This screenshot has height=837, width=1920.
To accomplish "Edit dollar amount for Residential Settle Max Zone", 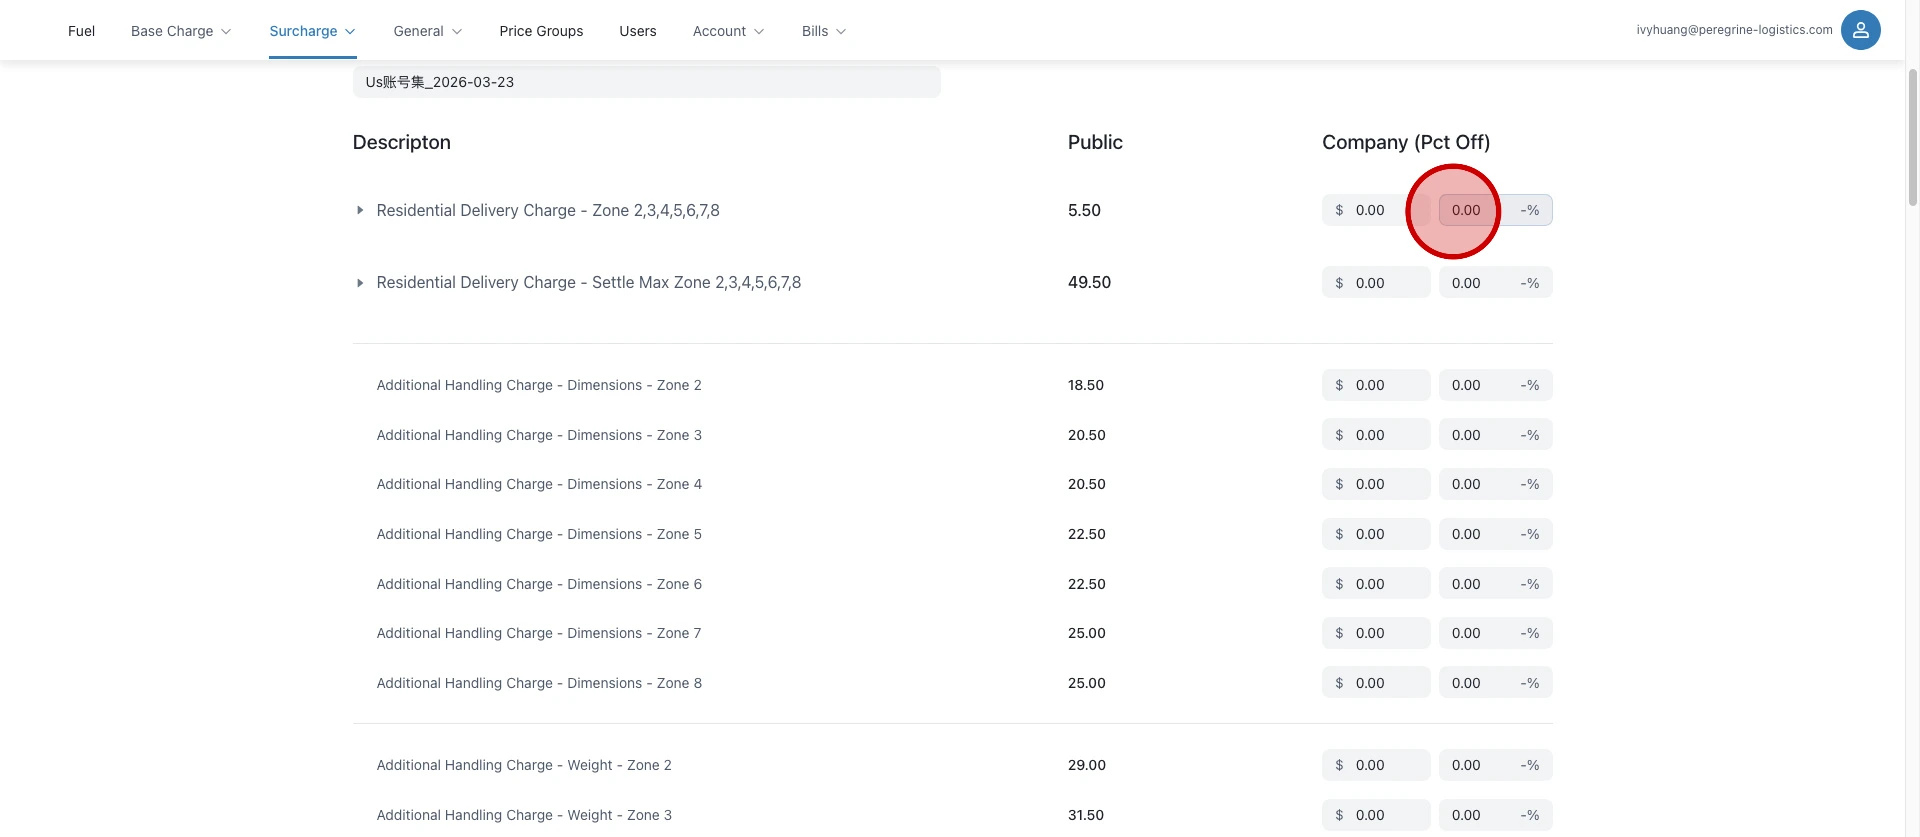I will pos(1386,283).
